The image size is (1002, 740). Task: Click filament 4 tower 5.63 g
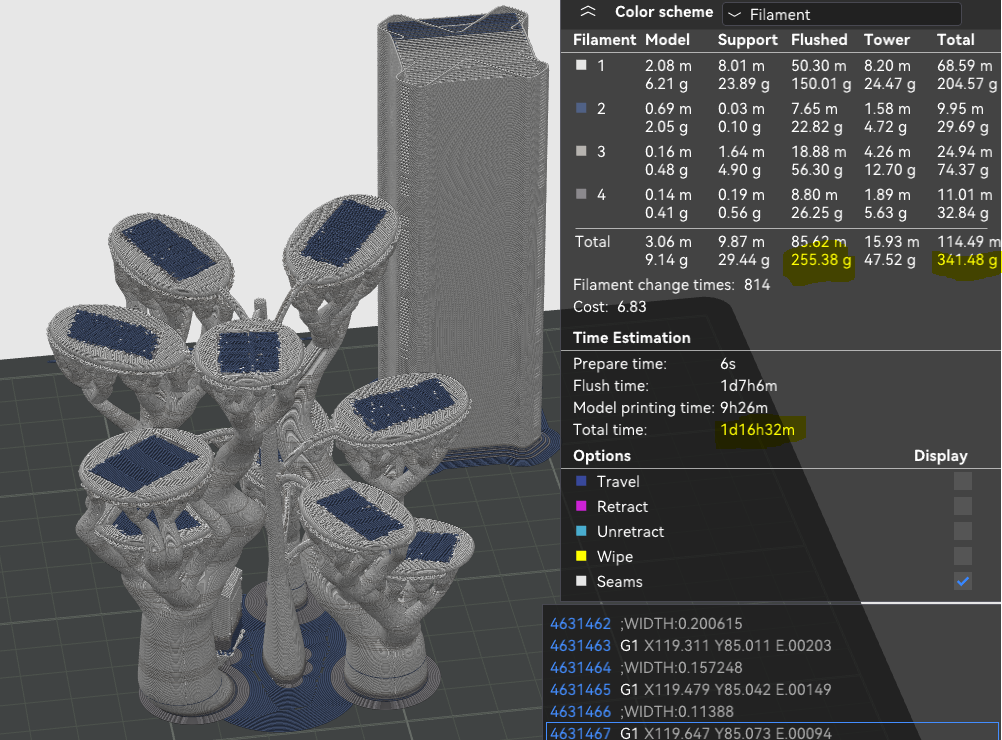tap(885, 213)
